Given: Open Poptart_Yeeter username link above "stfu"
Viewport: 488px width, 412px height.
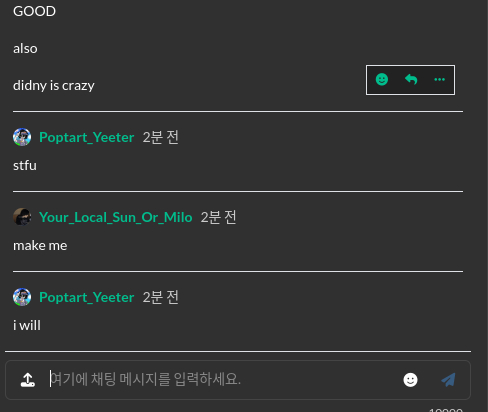Looking at the screenshot, I should [87, 137].
